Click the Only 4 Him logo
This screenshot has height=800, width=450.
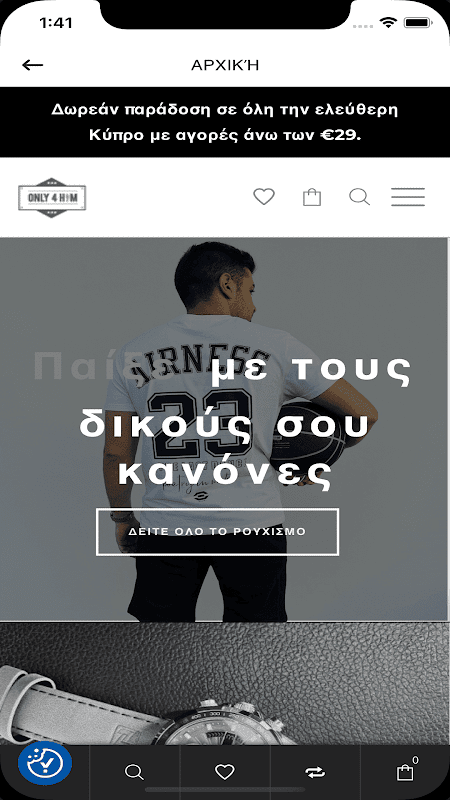[52, 197]
